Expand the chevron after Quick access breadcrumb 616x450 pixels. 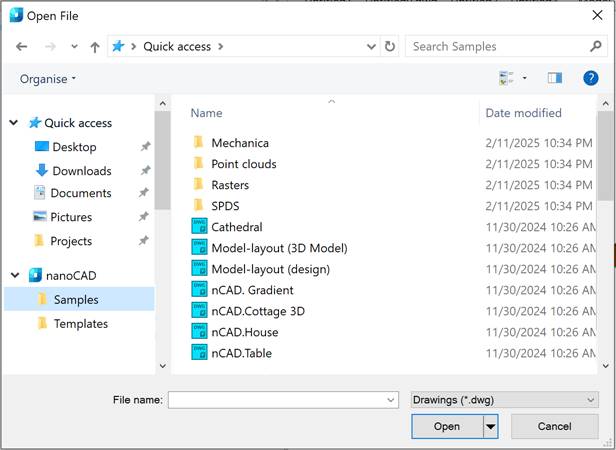pyautogui.click(x=221, y=46)
